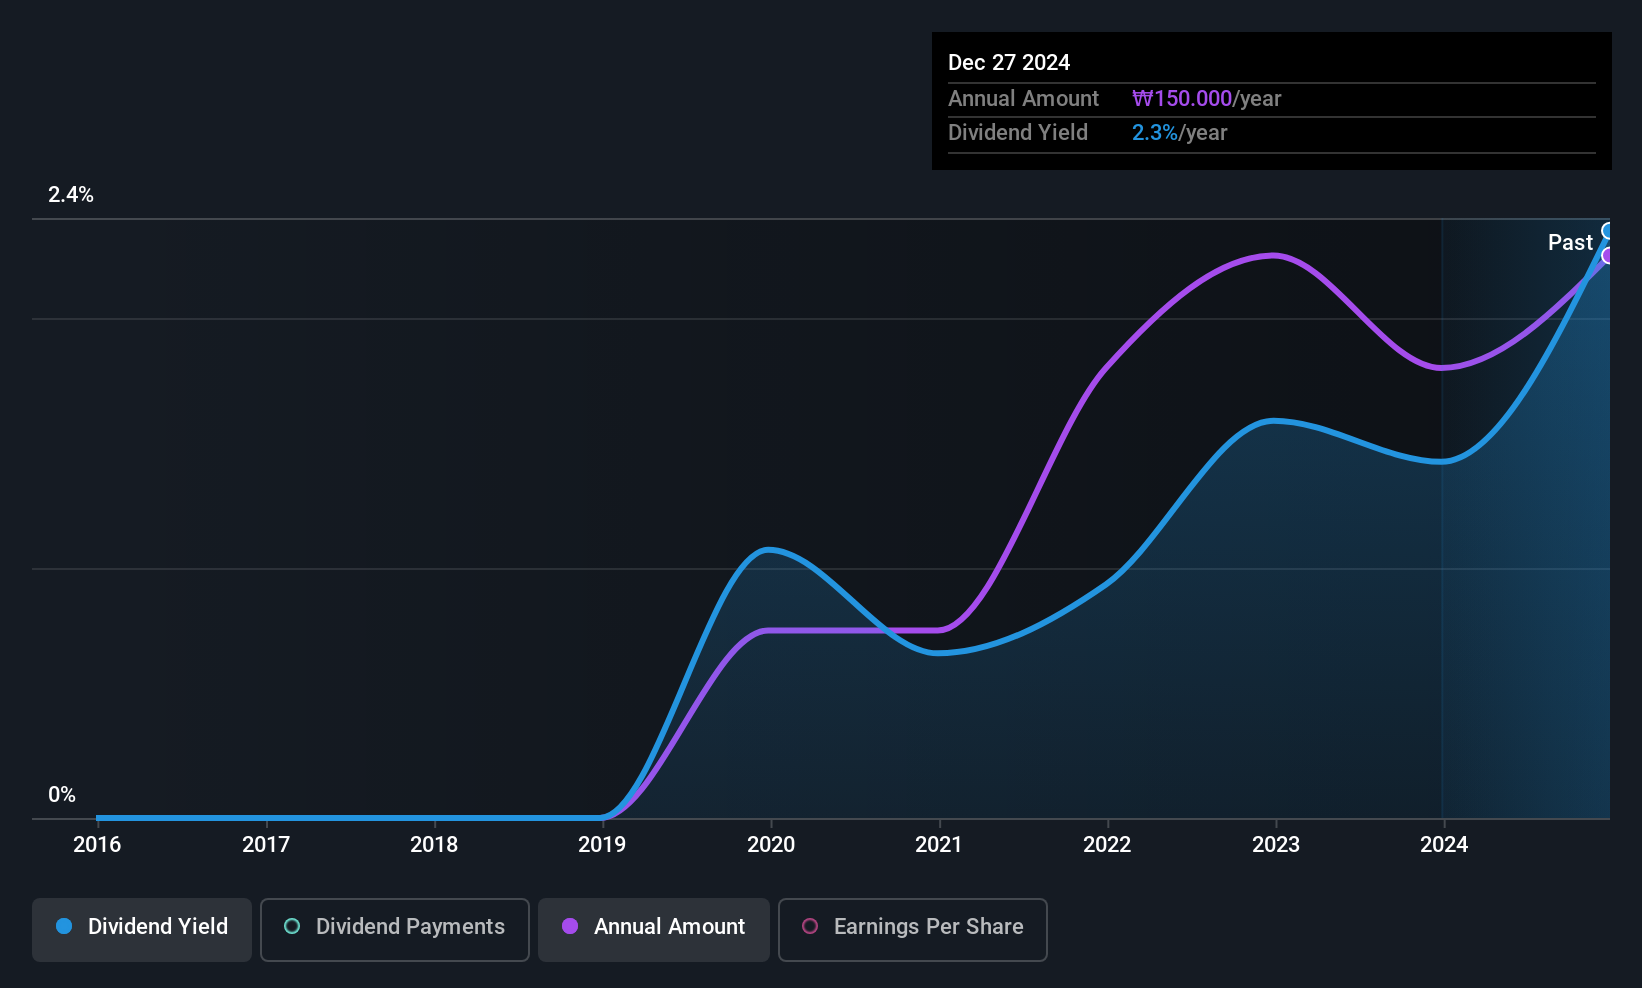
Task: Click the 2018 x-axis label
Action: pyautogui.click(x=434, y=844)
